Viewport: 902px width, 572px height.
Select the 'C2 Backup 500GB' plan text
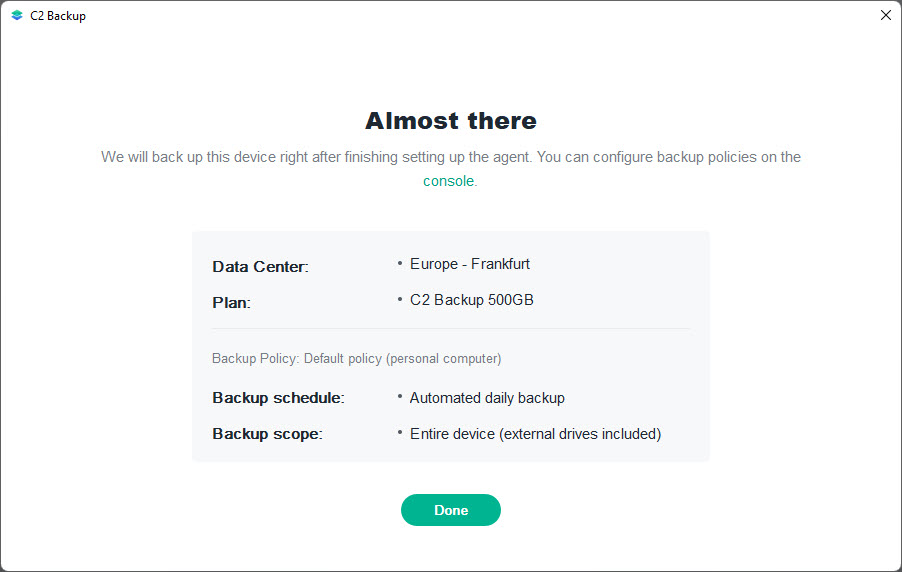coord(472,299)
